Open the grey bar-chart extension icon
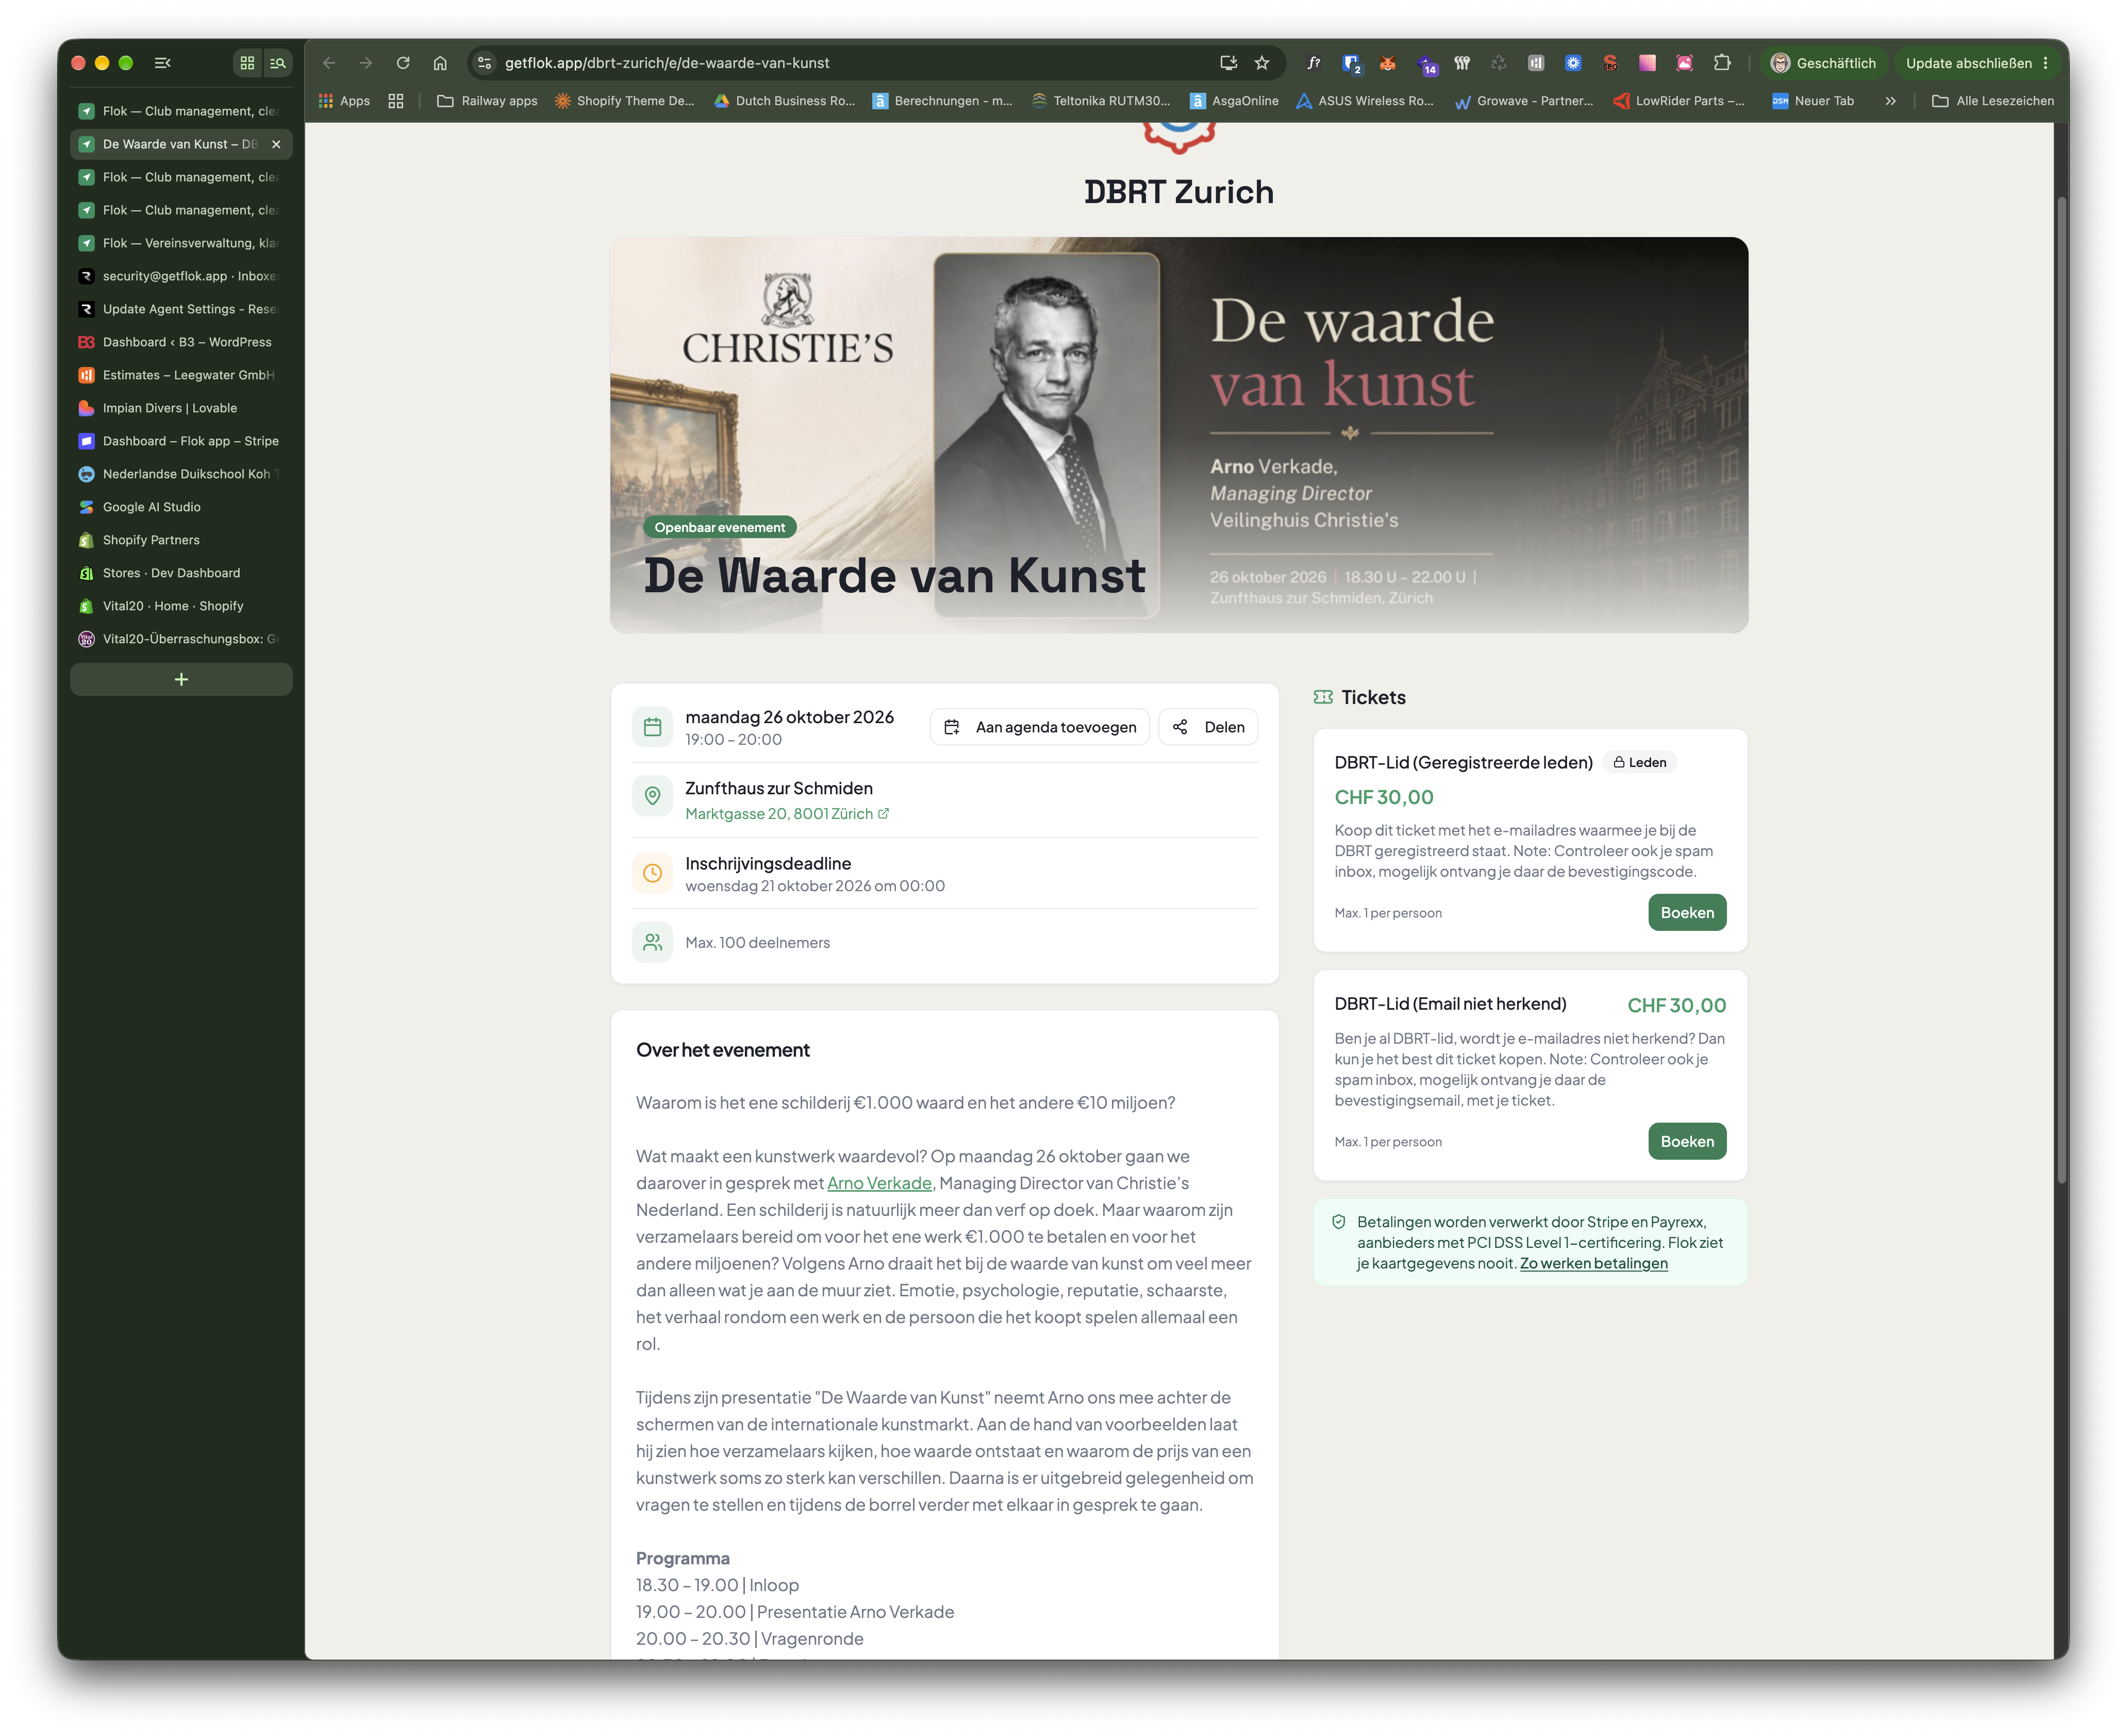 1536,63
